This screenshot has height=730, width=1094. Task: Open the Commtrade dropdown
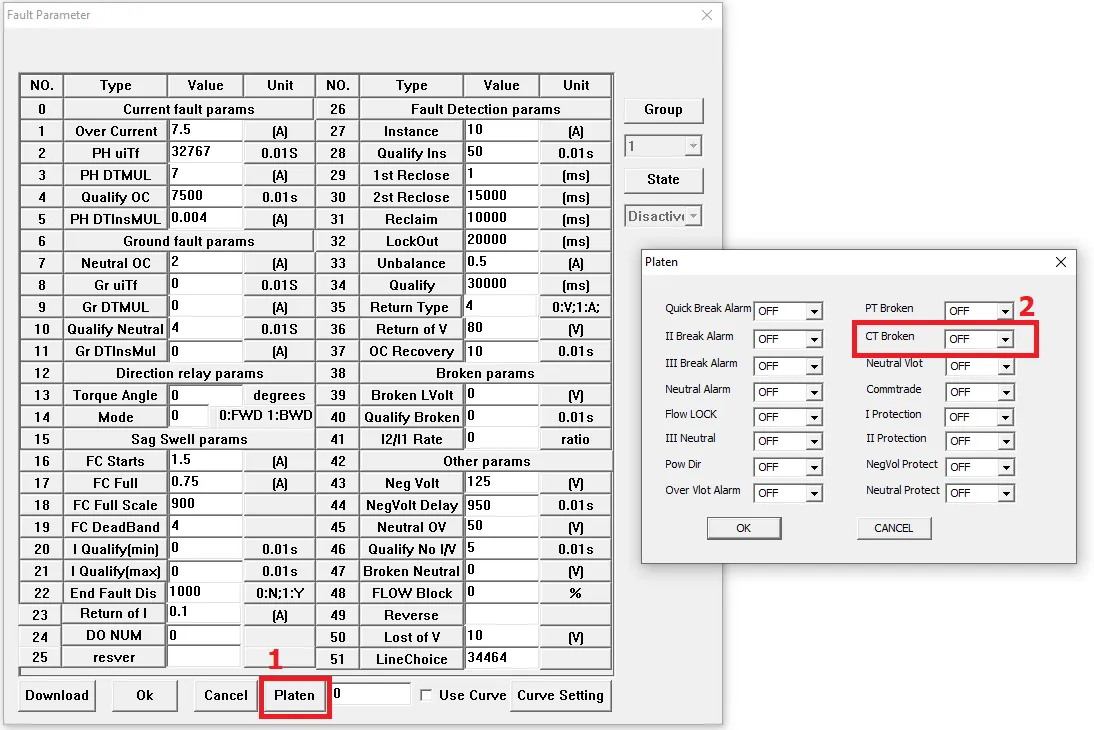980,392
